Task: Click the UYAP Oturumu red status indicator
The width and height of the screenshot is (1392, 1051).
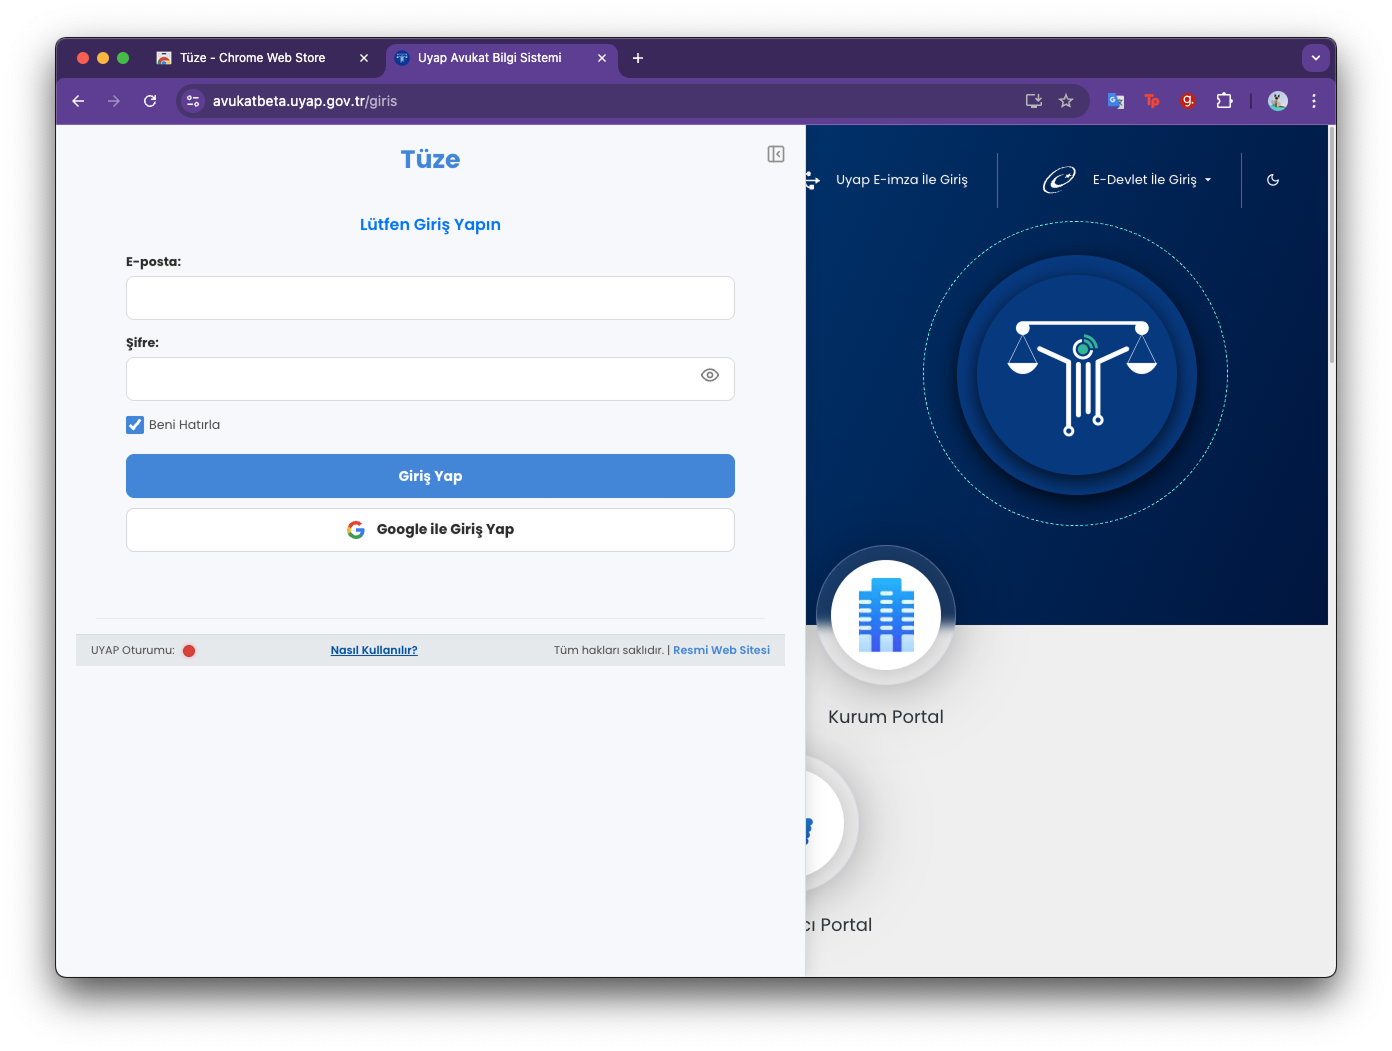Action: click(x=189, y=651)
